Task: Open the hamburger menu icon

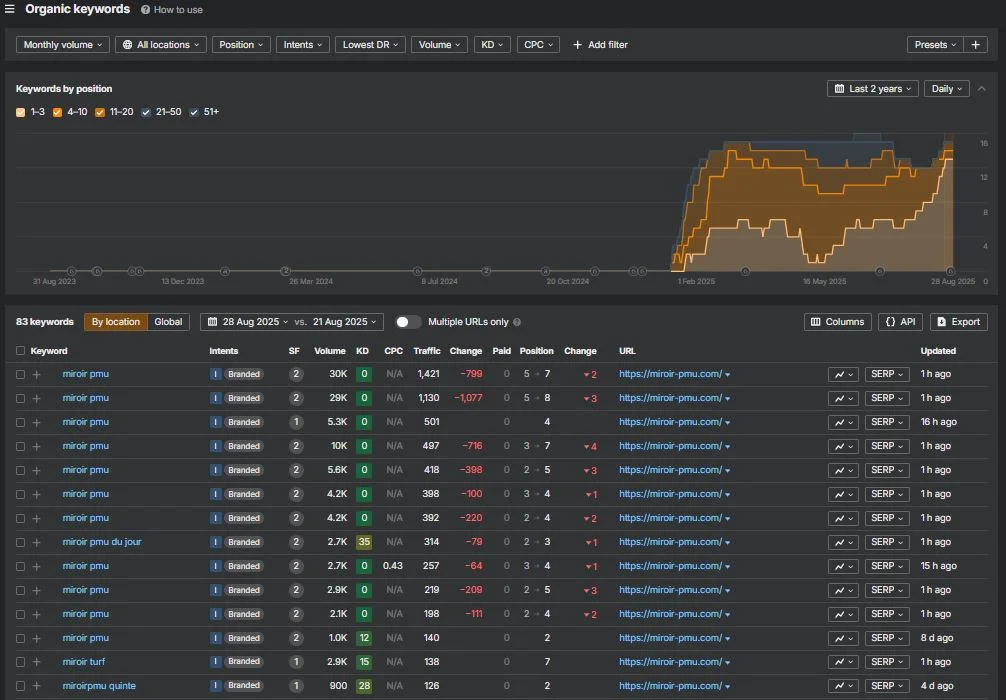Action: tap(10, 9)
